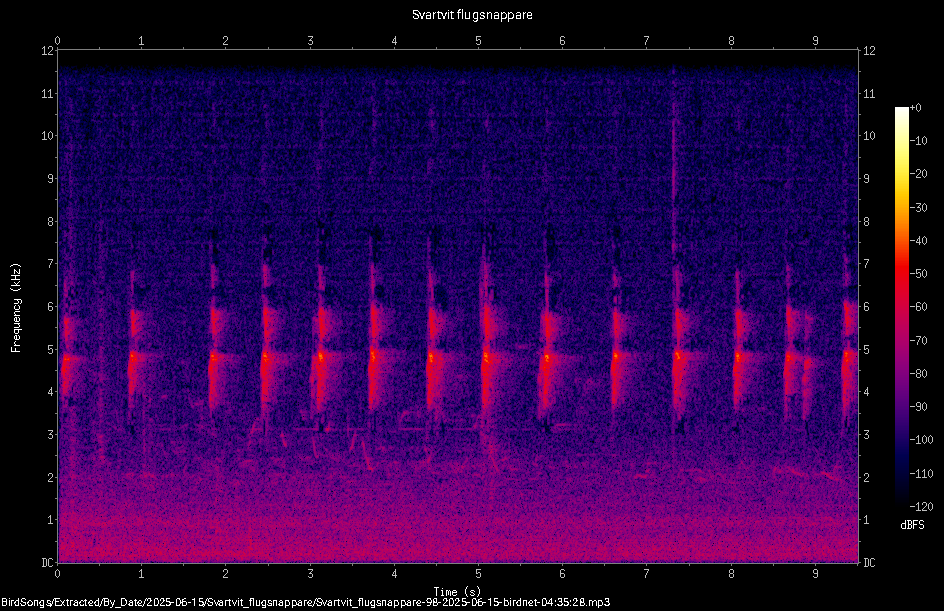
Task: Click the Svartvit flugsnappare title text
Action: [x=472, y=15]
